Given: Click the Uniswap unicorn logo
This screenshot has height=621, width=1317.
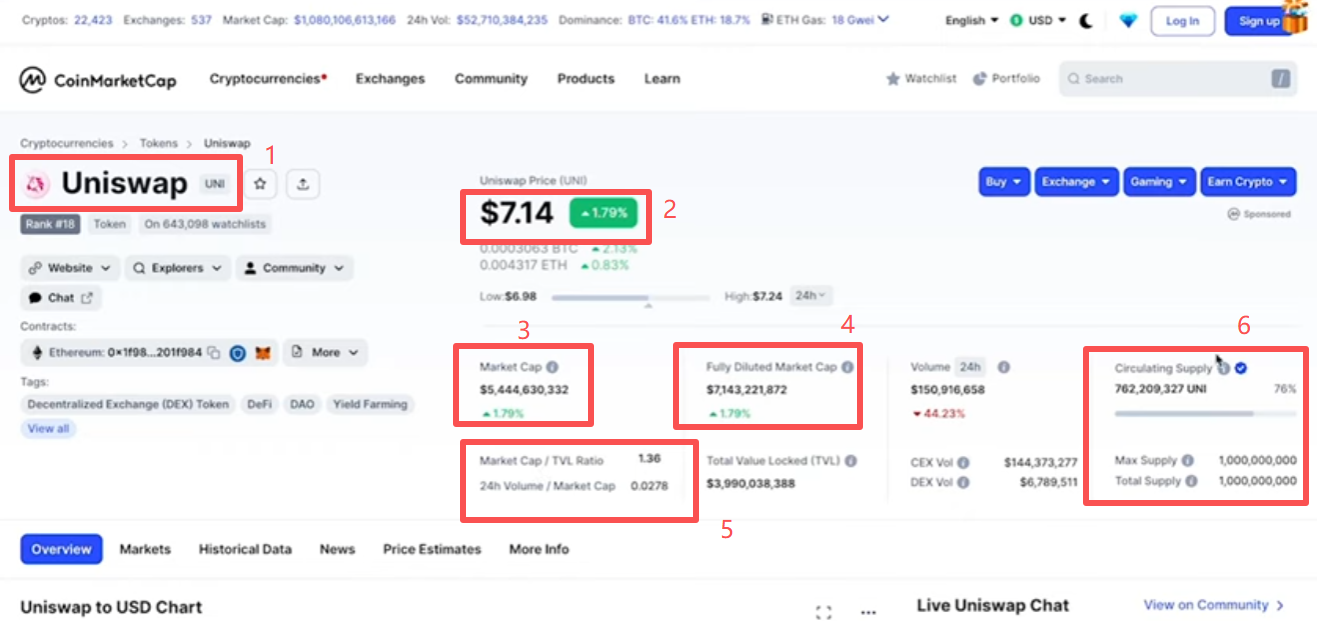Looking at the screenshot, I should click(37, 184).
